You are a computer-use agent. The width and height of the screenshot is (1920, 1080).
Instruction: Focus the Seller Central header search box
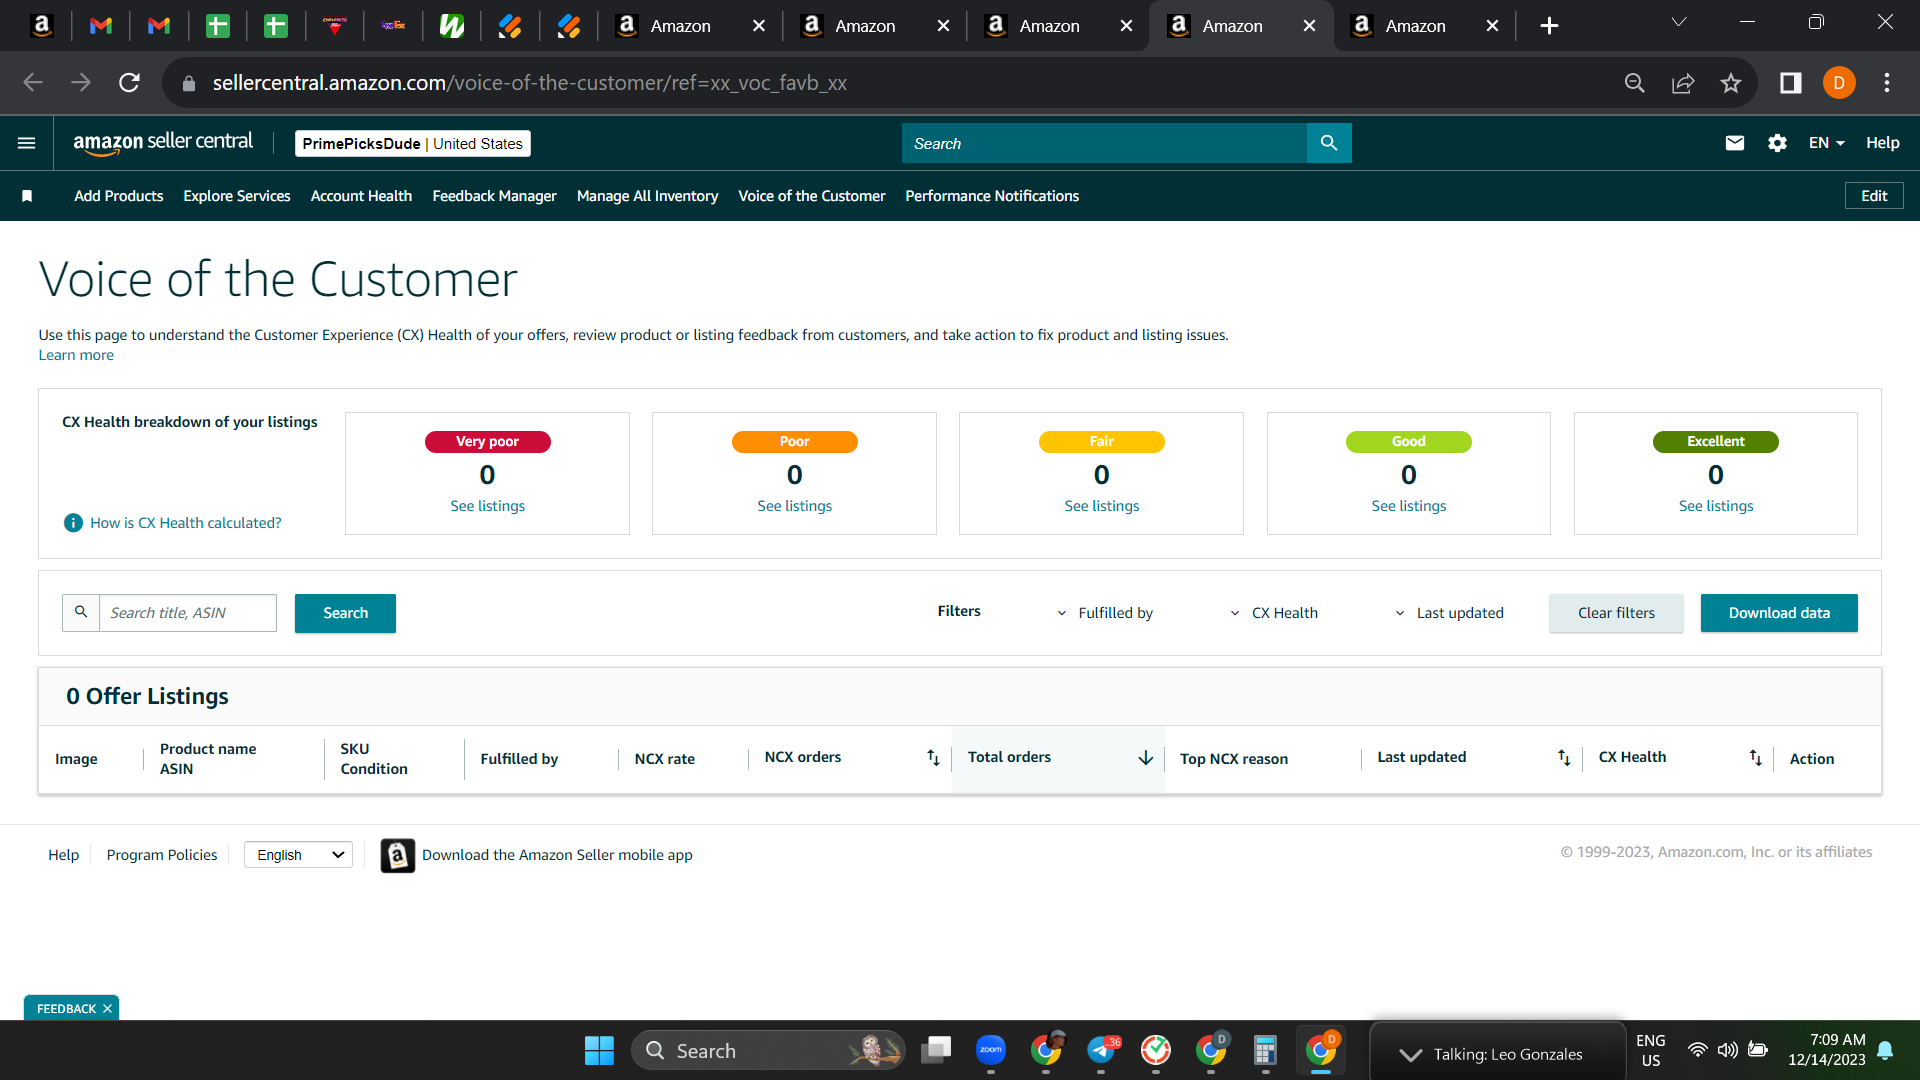(1104, 143)
